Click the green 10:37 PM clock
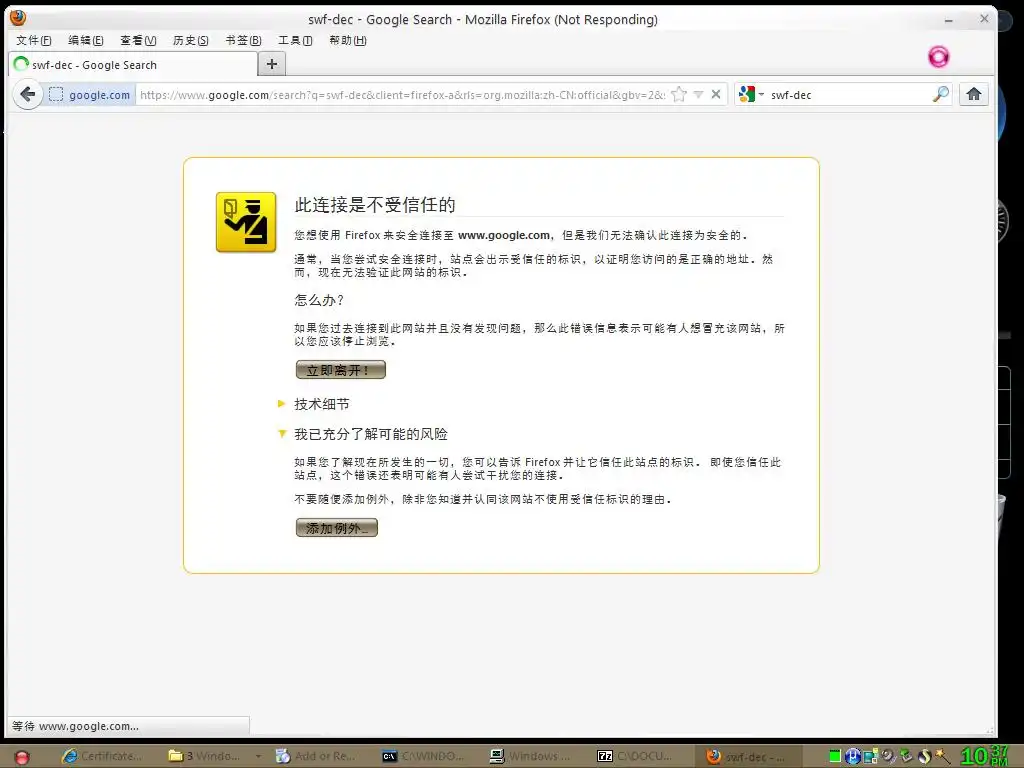Viewport: 1024px width, 768px height. coord(985,756)
